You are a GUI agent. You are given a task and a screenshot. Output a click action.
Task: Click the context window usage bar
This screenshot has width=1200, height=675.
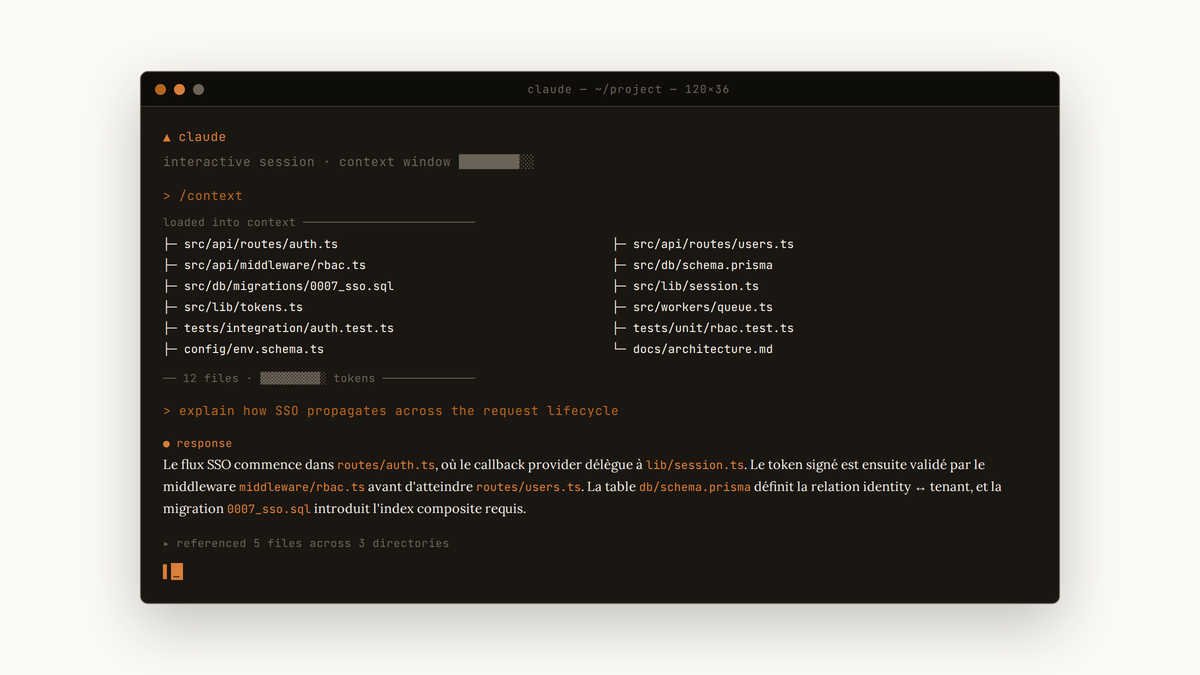496,162
